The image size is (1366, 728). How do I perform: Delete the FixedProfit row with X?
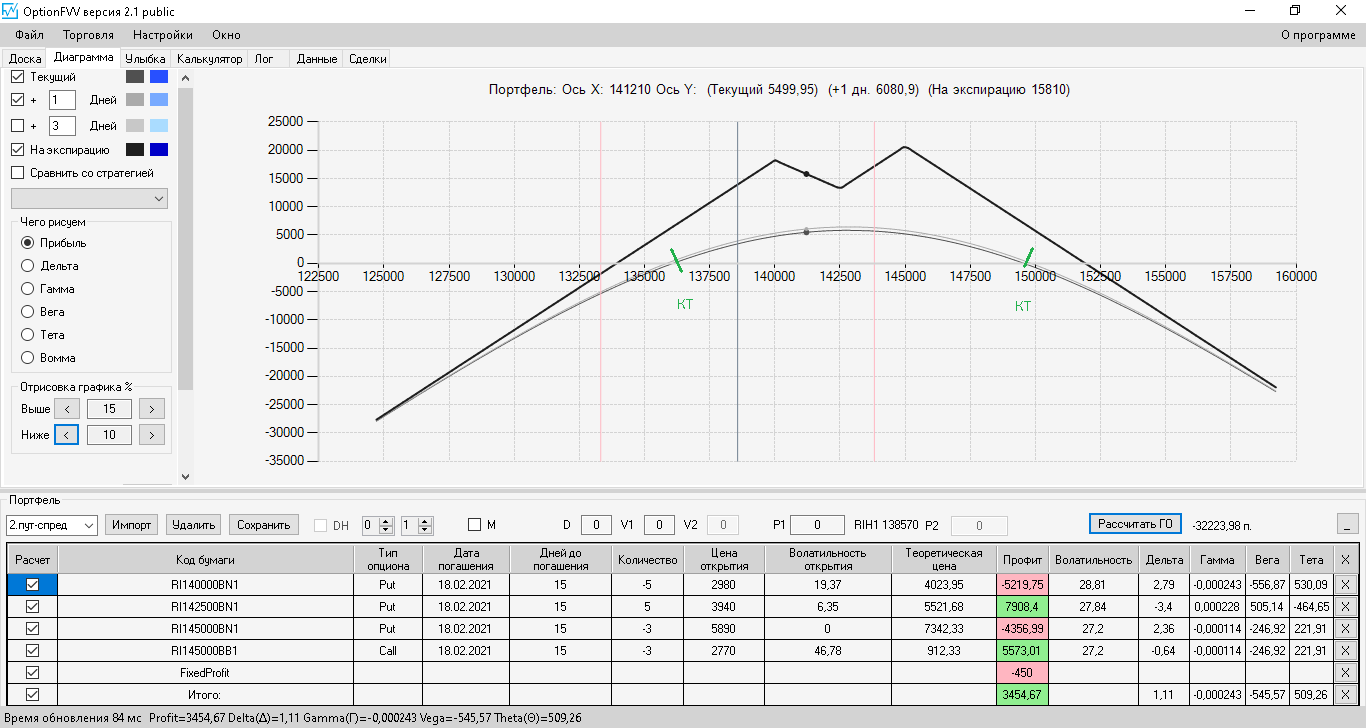coord(1344,673)
